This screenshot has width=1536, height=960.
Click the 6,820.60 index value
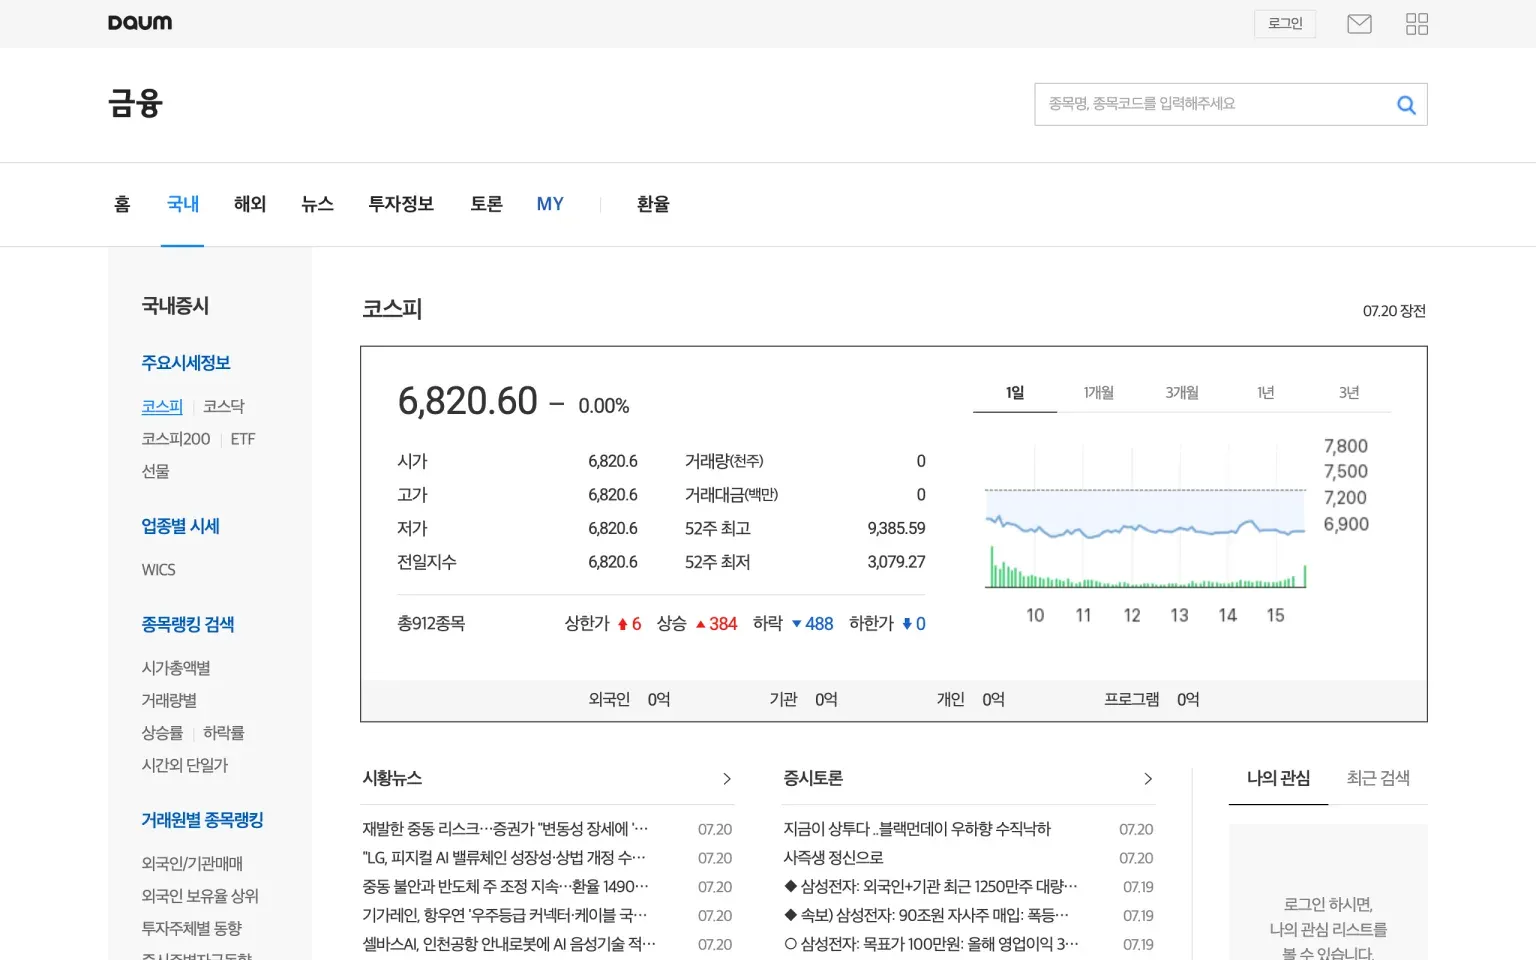[468, 401]
